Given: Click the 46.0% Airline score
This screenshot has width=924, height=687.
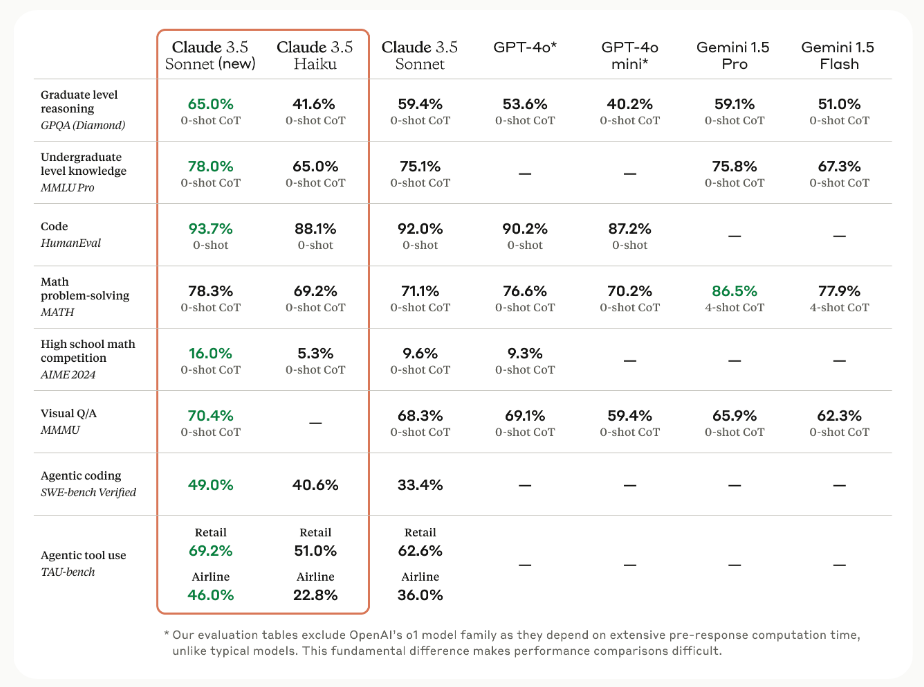Looking at the screenshot, I should coord(210,594).
